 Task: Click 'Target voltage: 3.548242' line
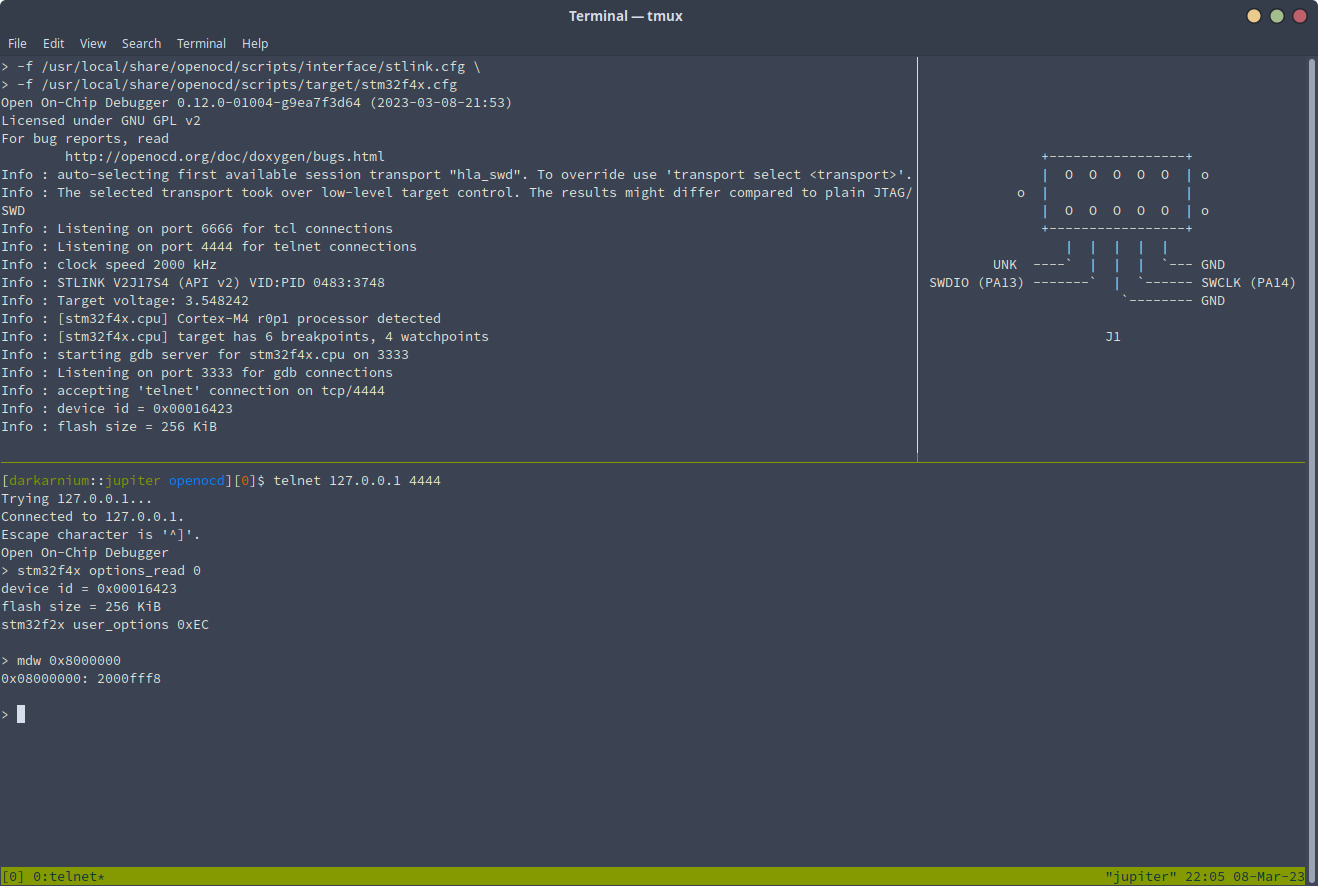pyautogui.click(x=125, y=301)
